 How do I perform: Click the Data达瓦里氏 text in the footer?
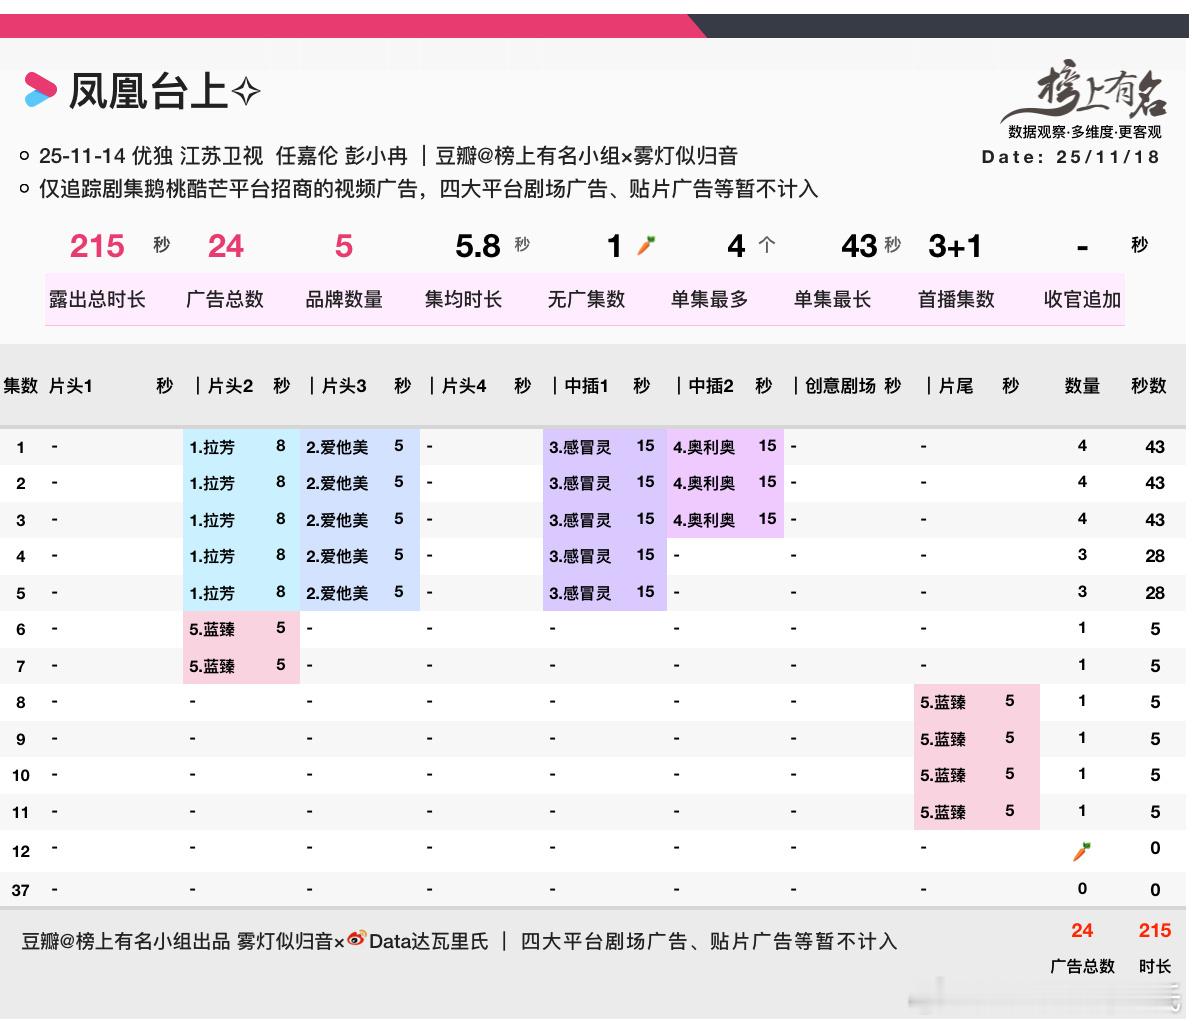click(428, 941)
